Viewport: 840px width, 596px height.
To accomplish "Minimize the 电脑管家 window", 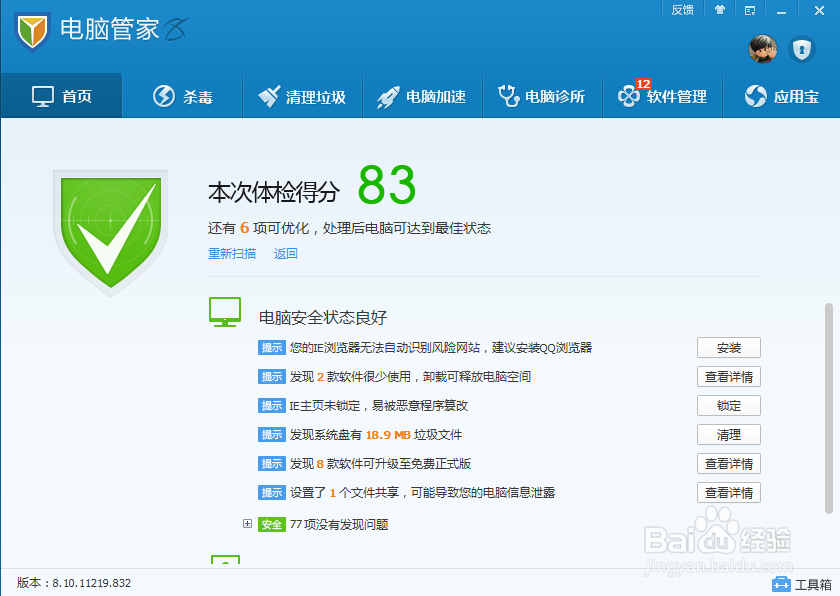I will coord(781,11).
